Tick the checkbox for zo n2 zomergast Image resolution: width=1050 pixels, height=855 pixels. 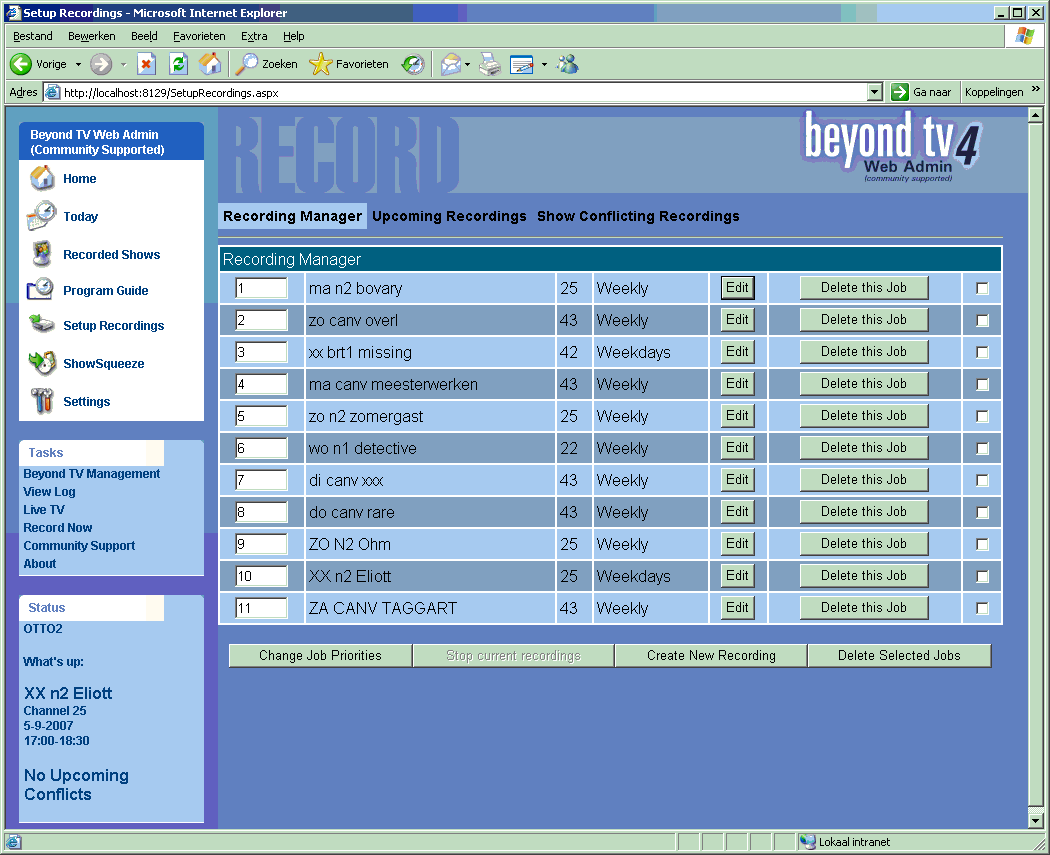pos(982,416)
